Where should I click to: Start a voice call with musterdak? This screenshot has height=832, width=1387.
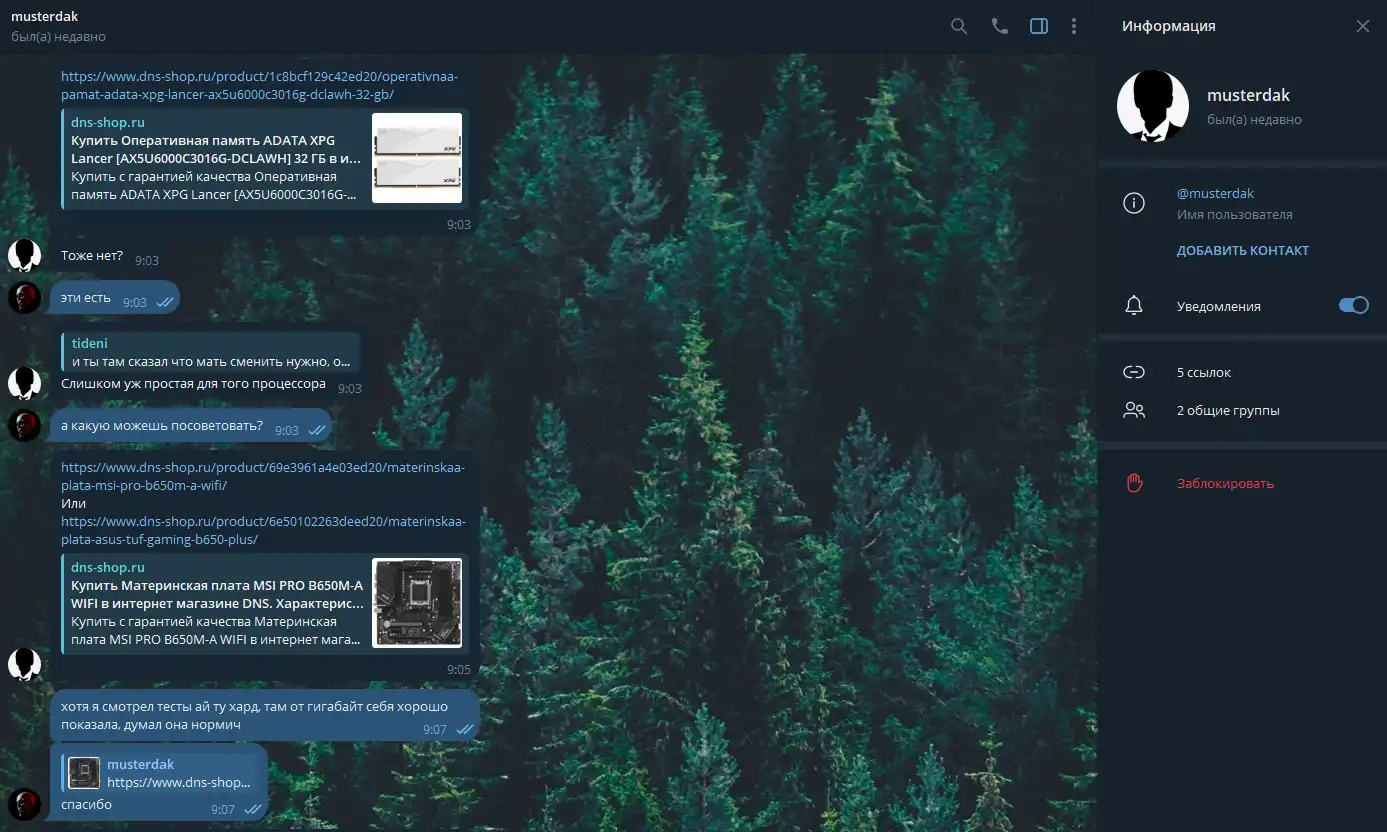(999, 27)
